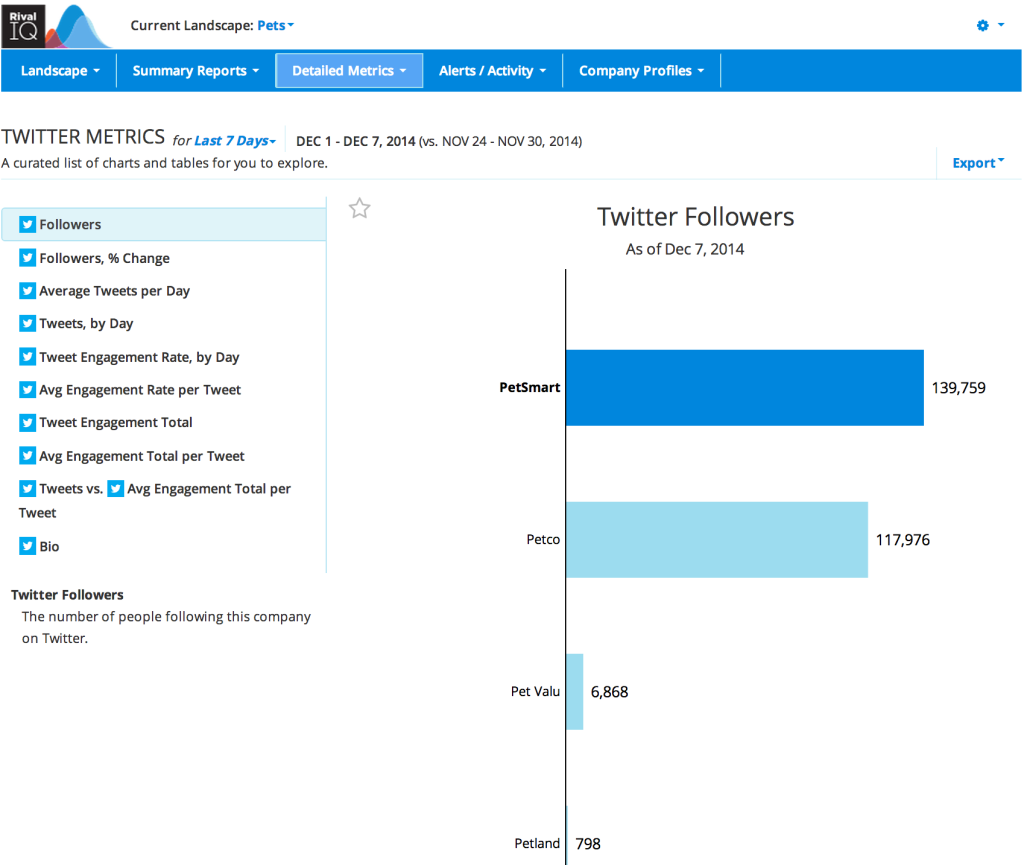Click Twitter icon beside Tweet Engagement Total
Image resolution: width=1024 pixels, height=865 pixels.
pyautogui.click(x=27, y=422)
